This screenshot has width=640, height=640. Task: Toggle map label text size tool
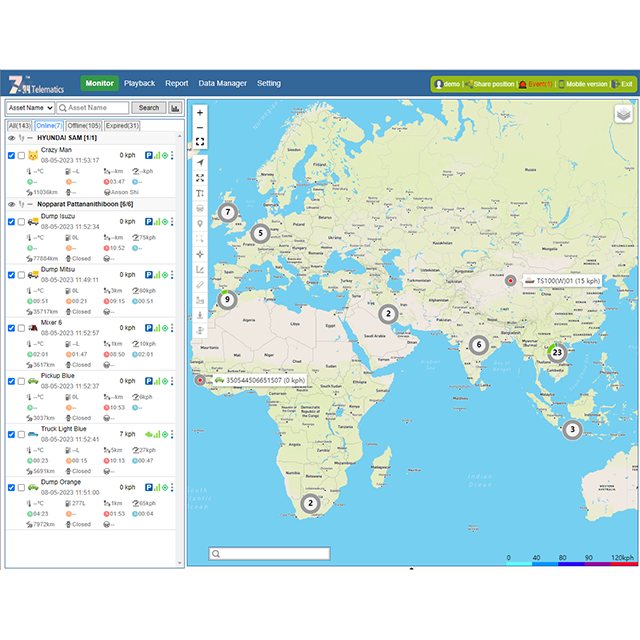point(200,193)
